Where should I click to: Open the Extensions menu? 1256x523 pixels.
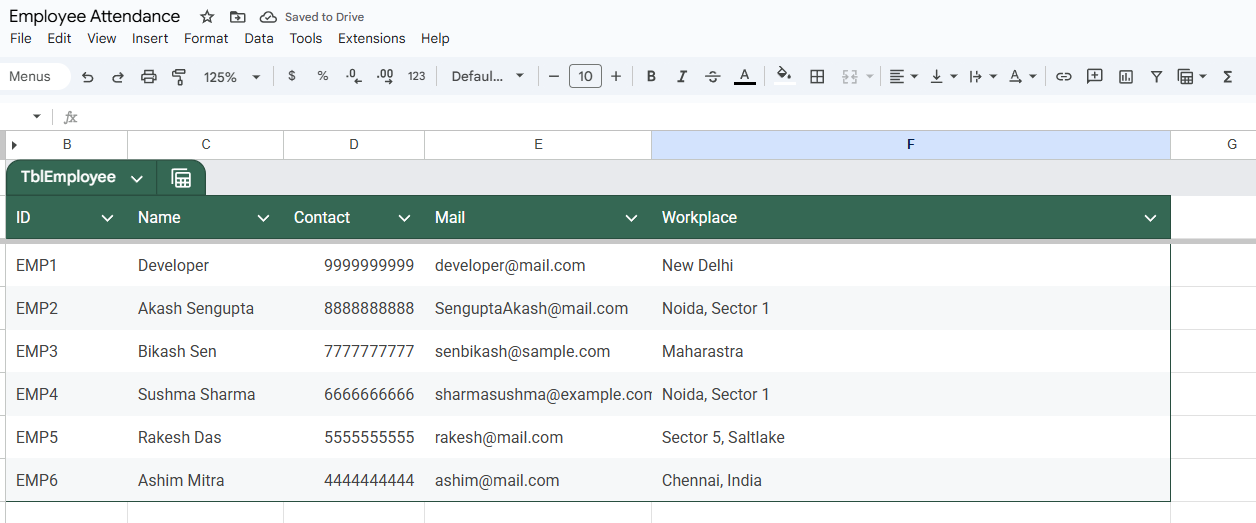371,38
